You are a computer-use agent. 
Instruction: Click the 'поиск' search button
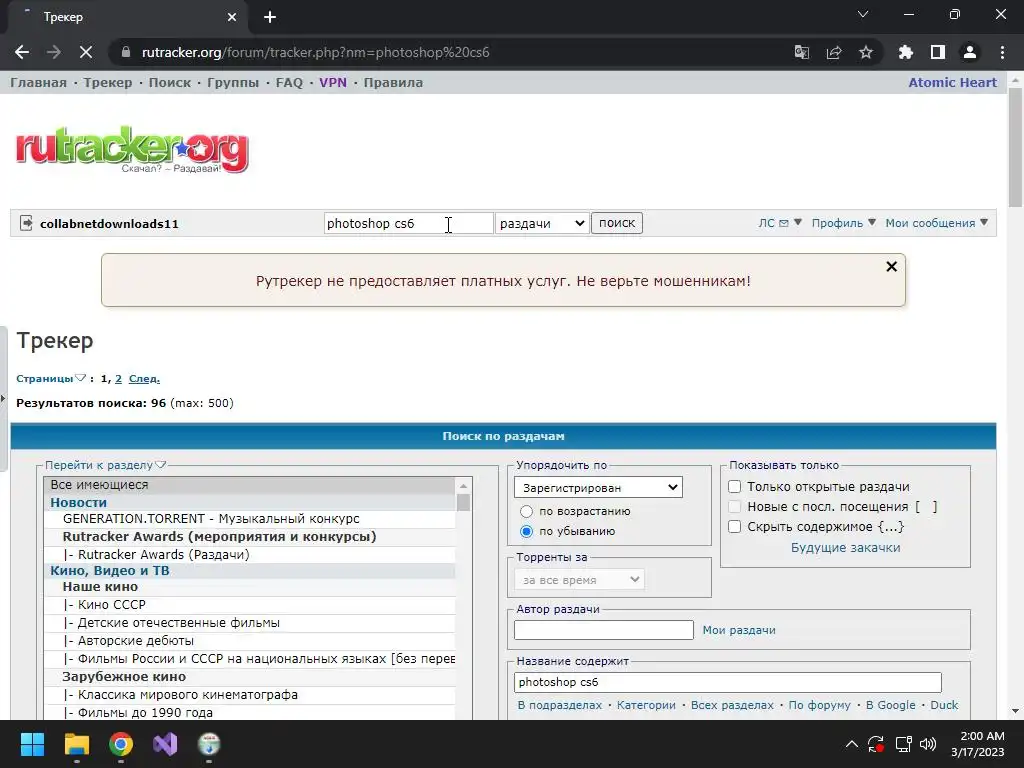617,223
